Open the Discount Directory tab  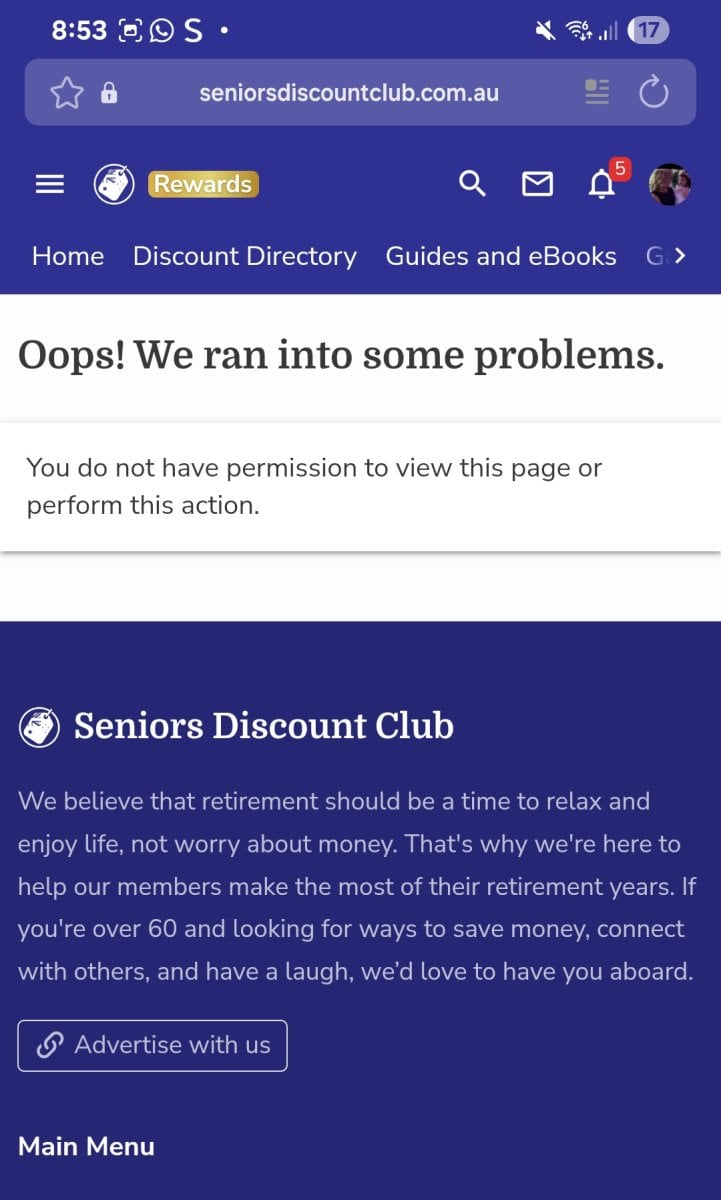pos(245,256)
